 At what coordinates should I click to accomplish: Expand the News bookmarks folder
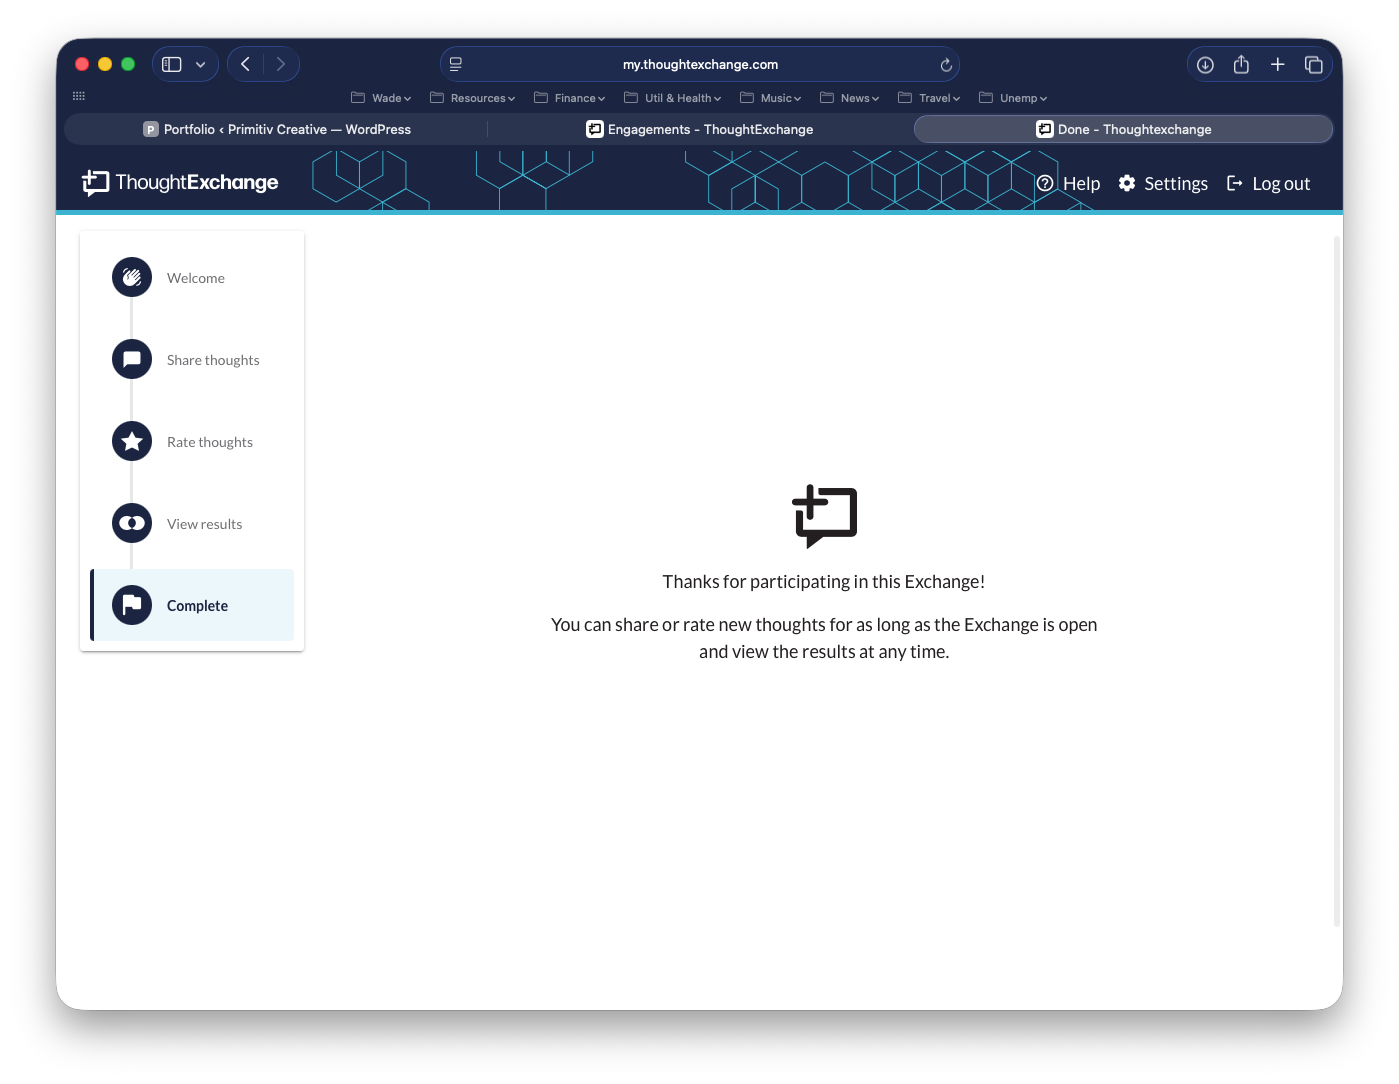(849, 98)
